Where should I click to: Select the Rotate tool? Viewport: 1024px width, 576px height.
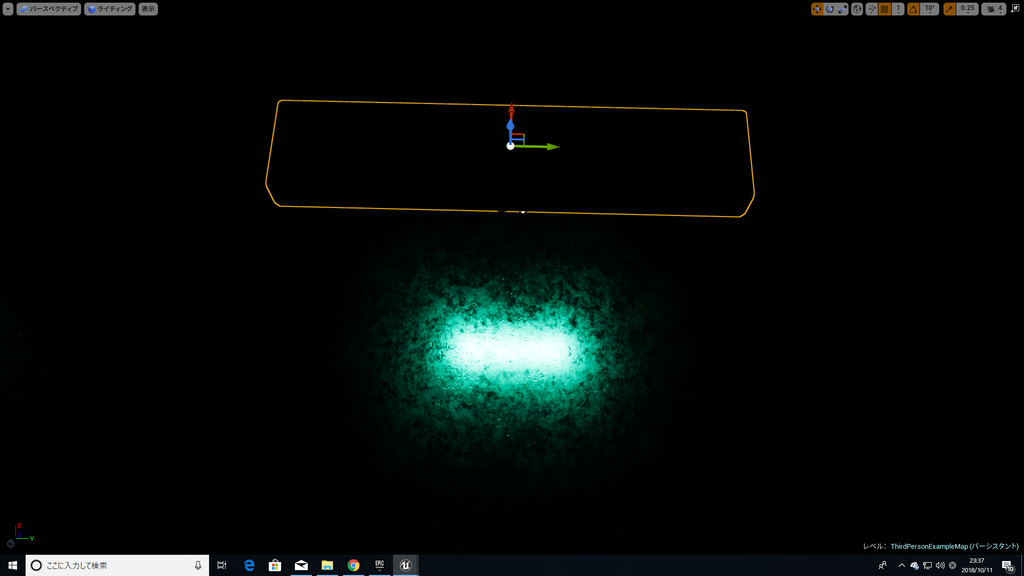click(x=829, y=8)
